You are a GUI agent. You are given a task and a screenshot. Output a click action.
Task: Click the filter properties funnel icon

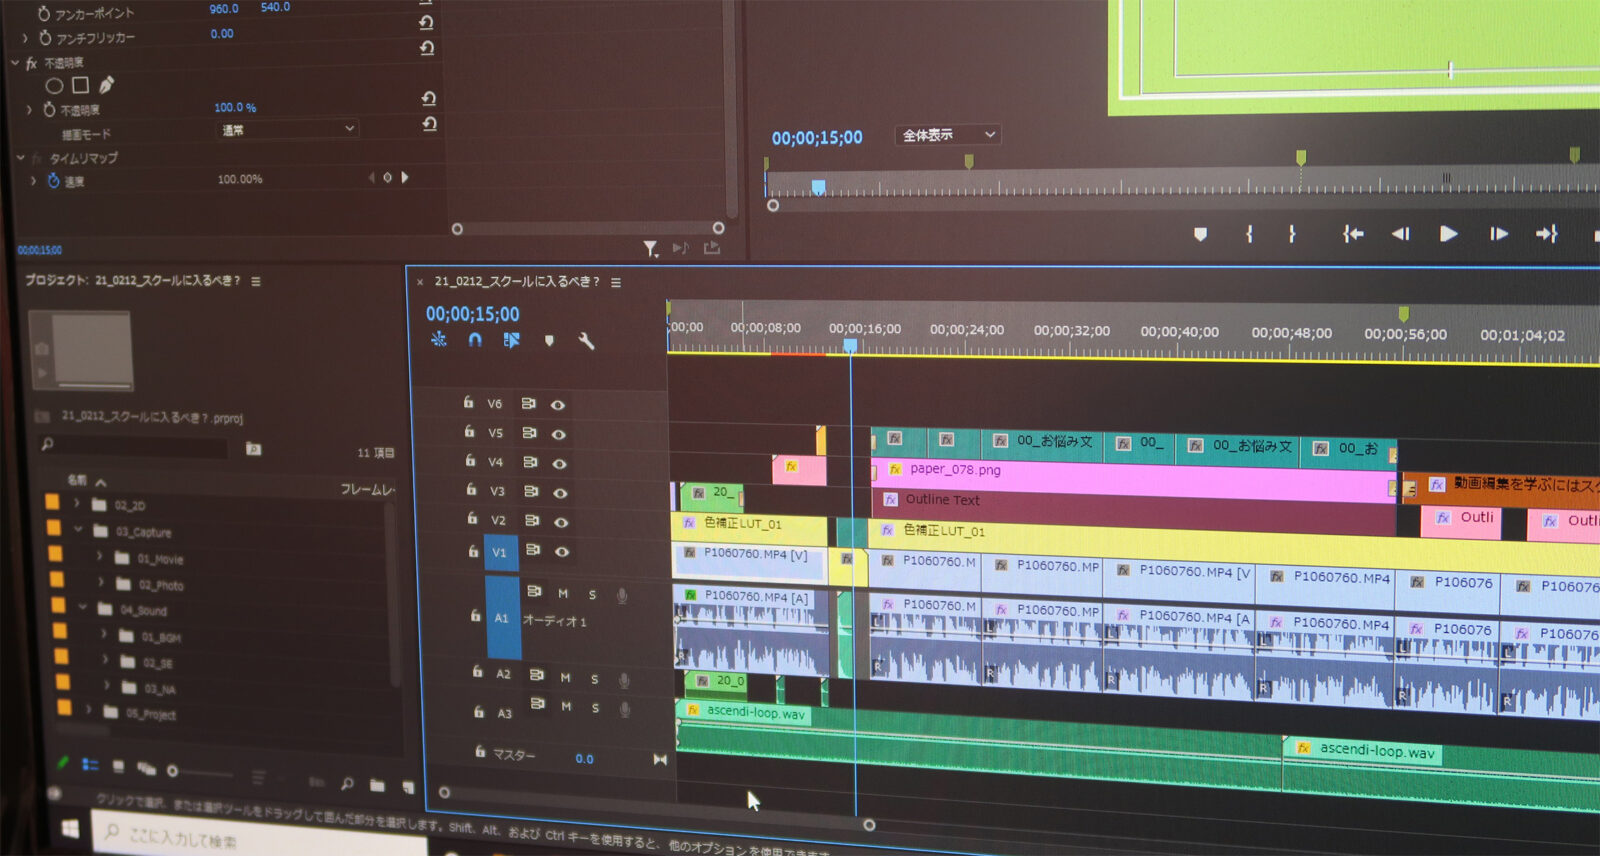tap(650, 248)
